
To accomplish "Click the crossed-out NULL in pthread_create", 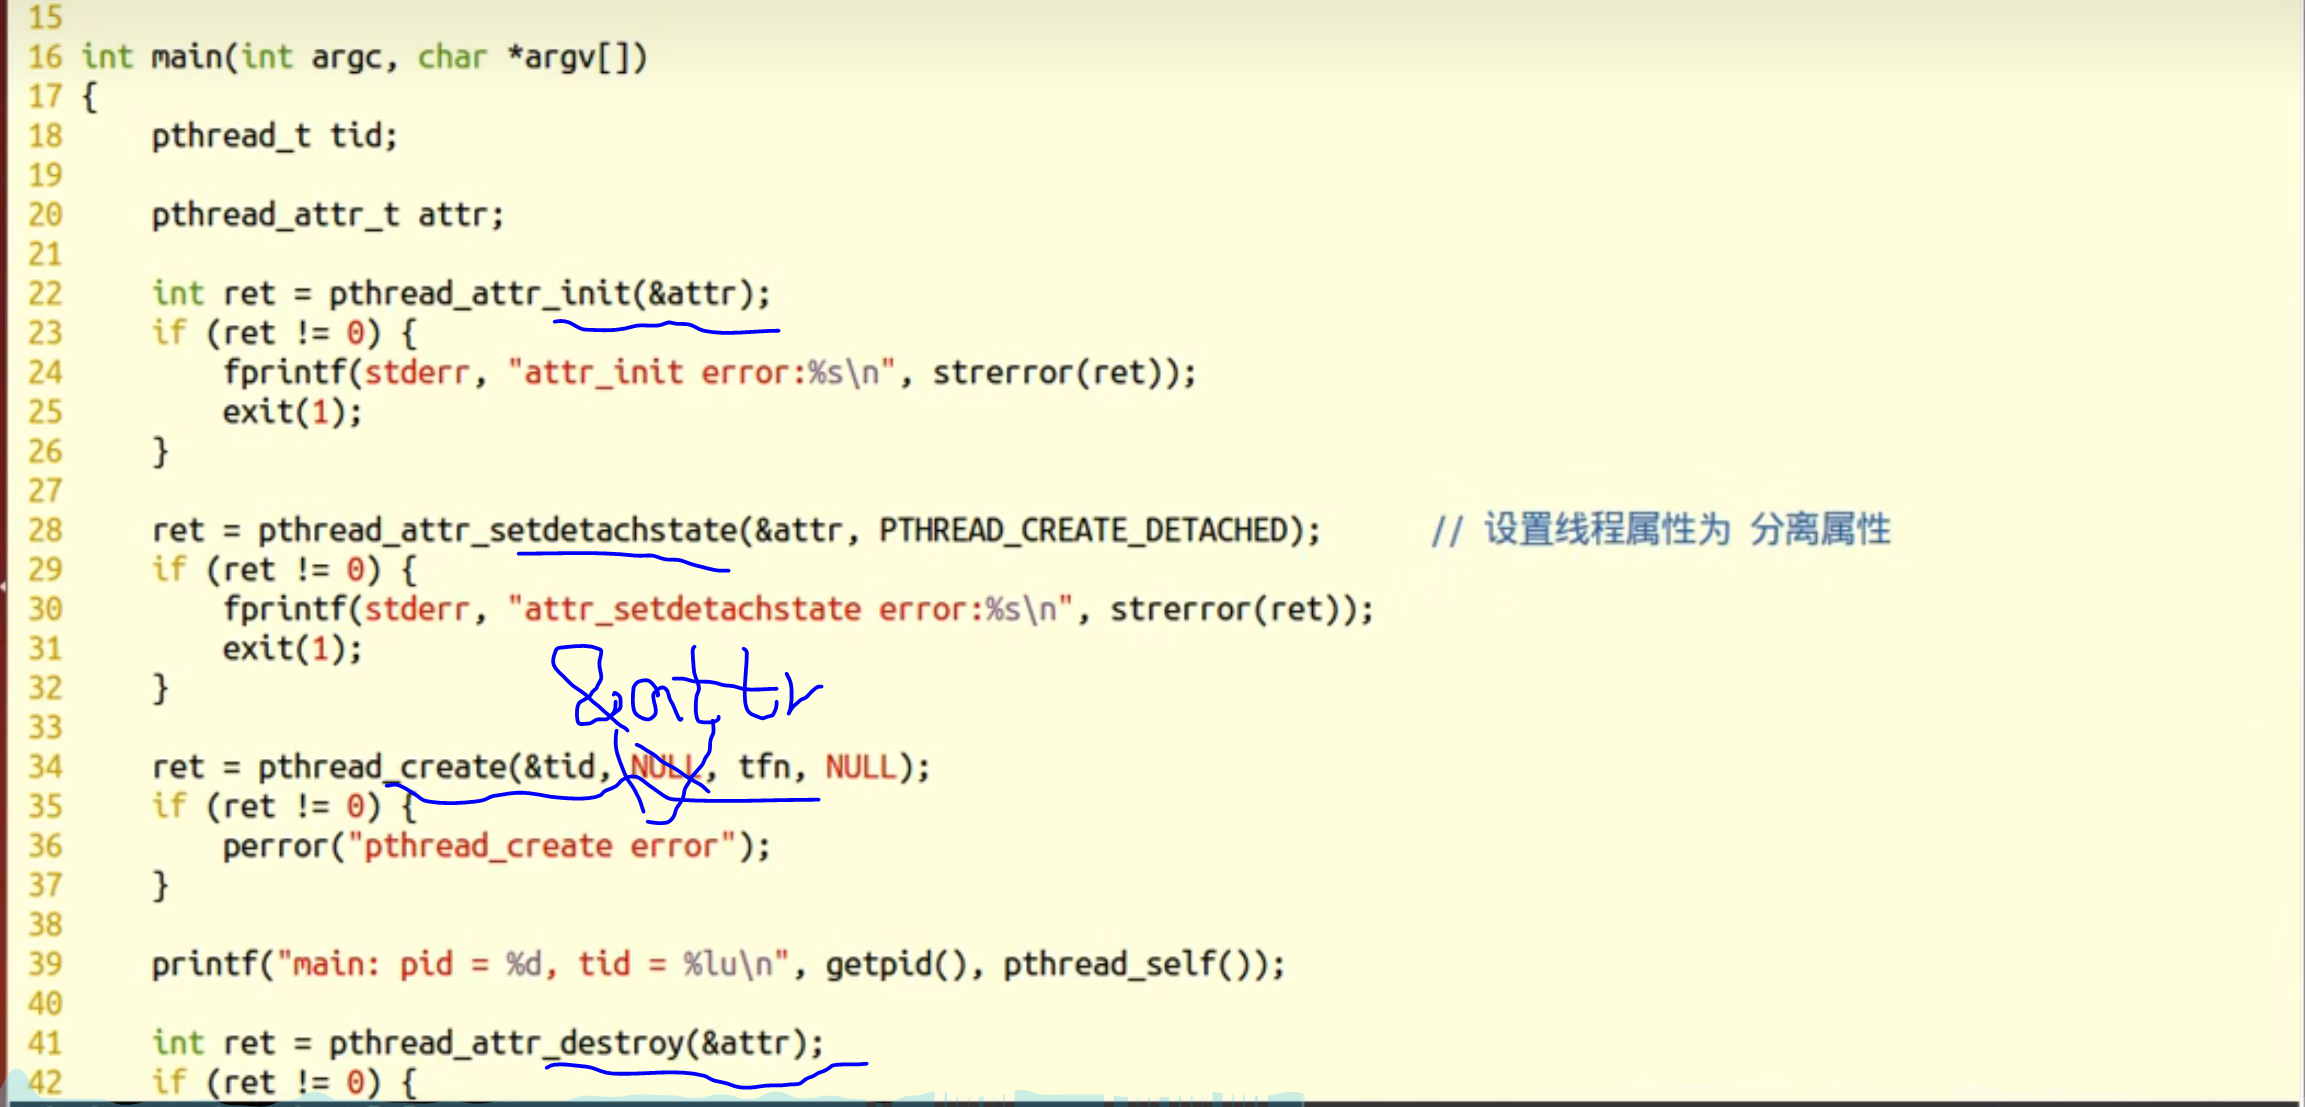I will tap(664, 767).
